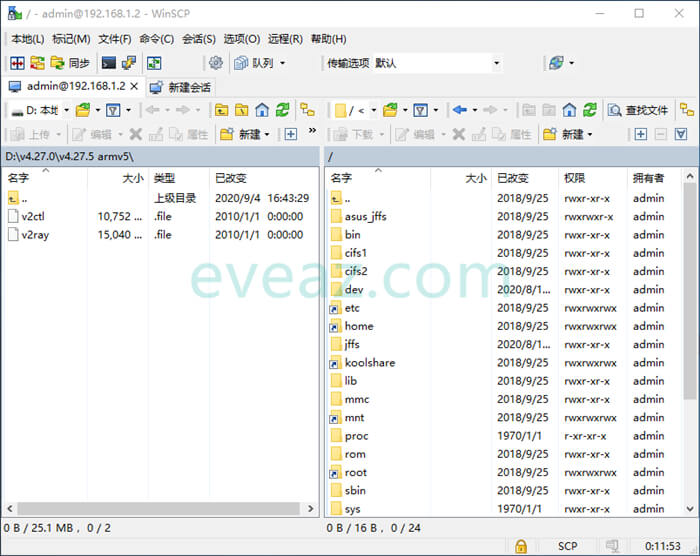Viewport: 700px width, 556px height.
Task: Open the 命令(C) menu
Action: coord(157,39)
